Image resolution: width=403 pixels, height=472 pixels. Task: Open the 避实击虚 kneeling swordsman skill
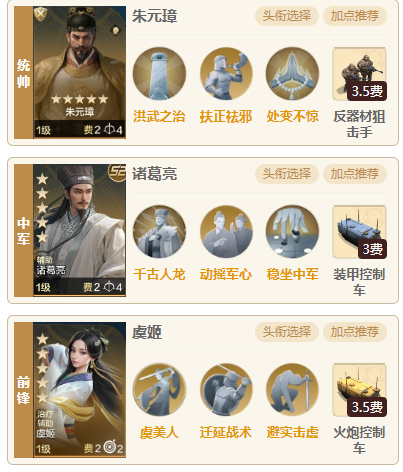click(x=292, y=389)
